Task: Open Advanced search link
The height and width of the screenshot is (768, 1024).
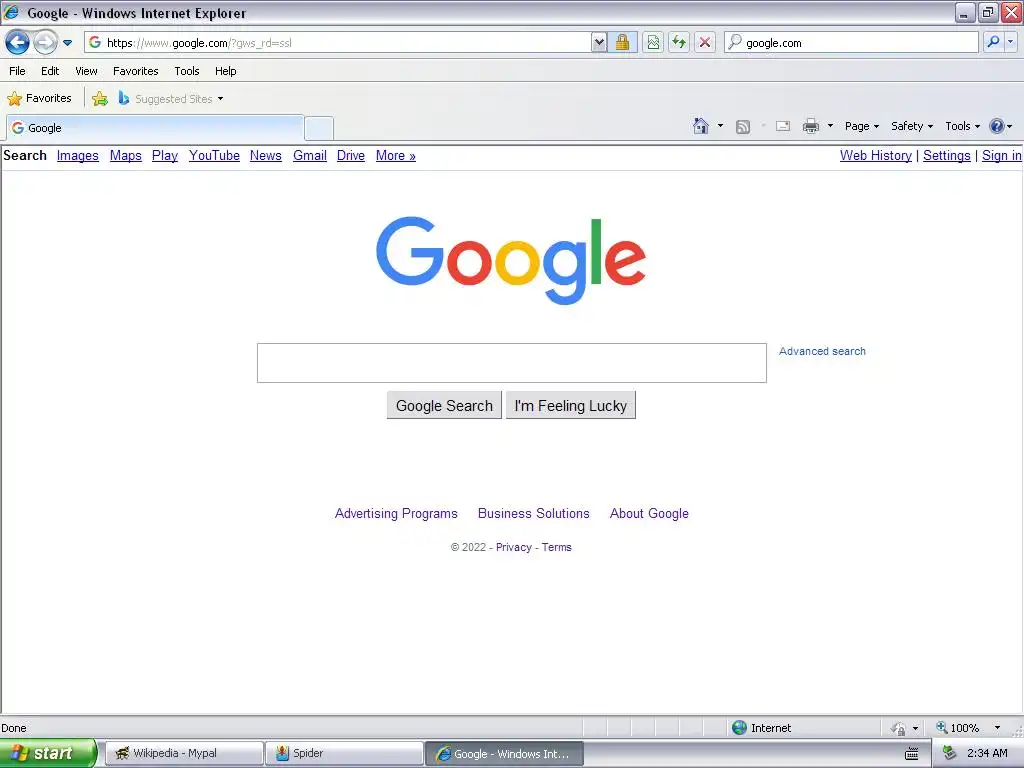Action: coord(822,351)
